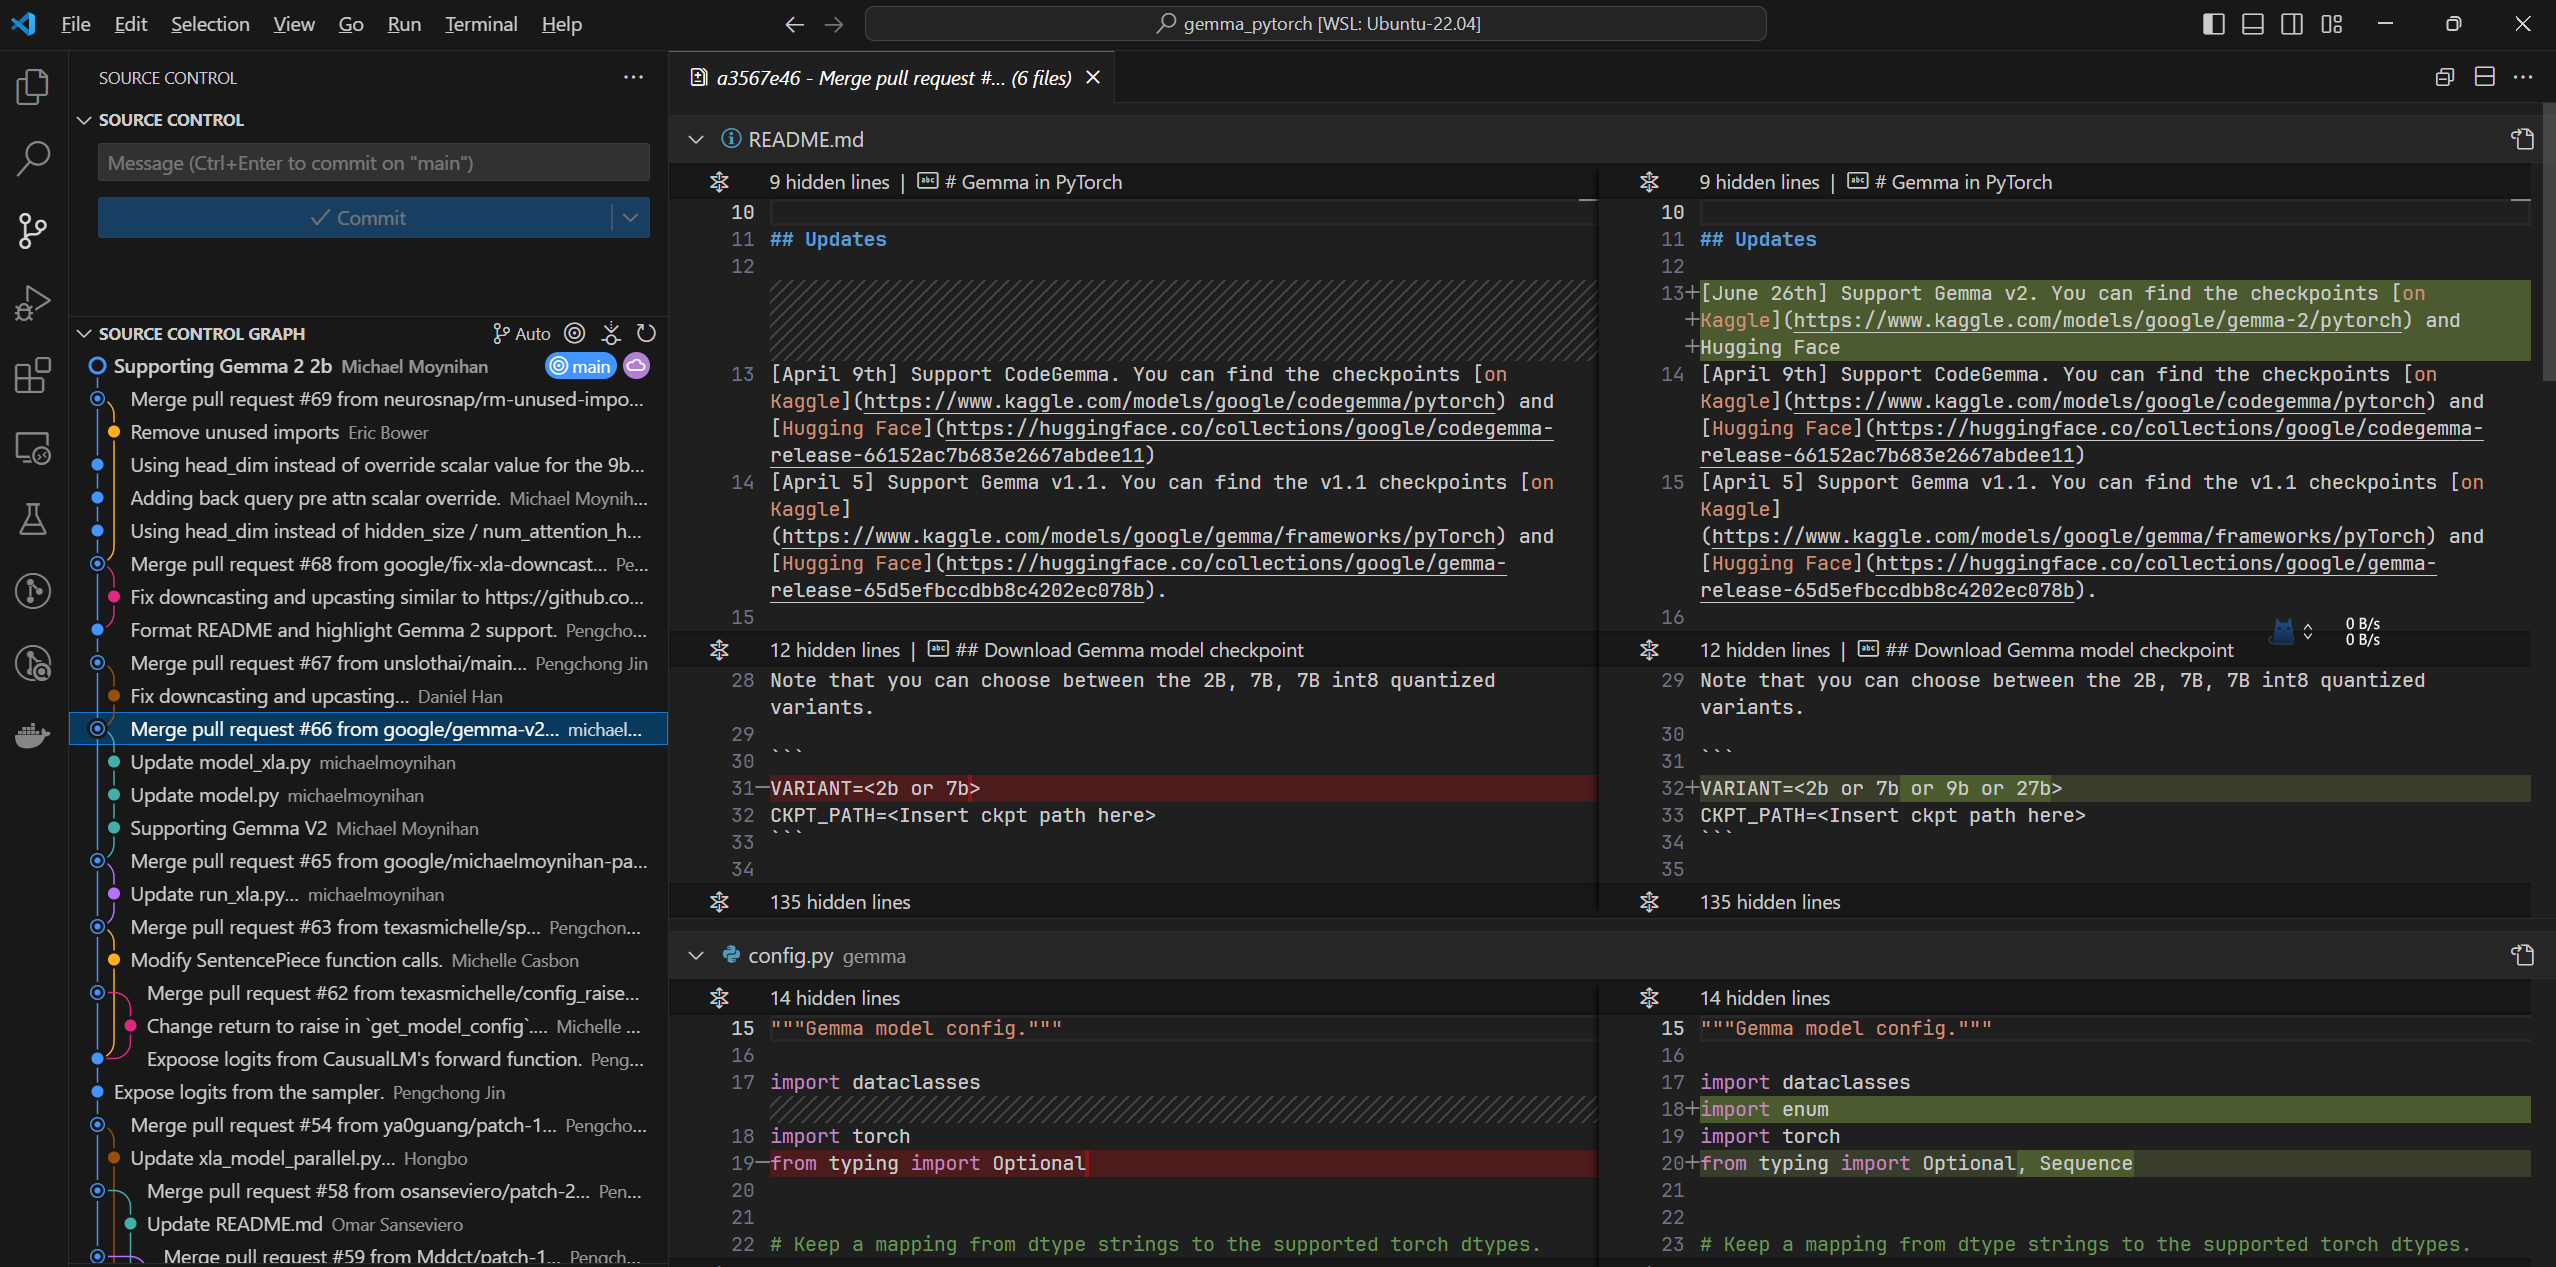Collapse the Source Control Graph section

84,333
